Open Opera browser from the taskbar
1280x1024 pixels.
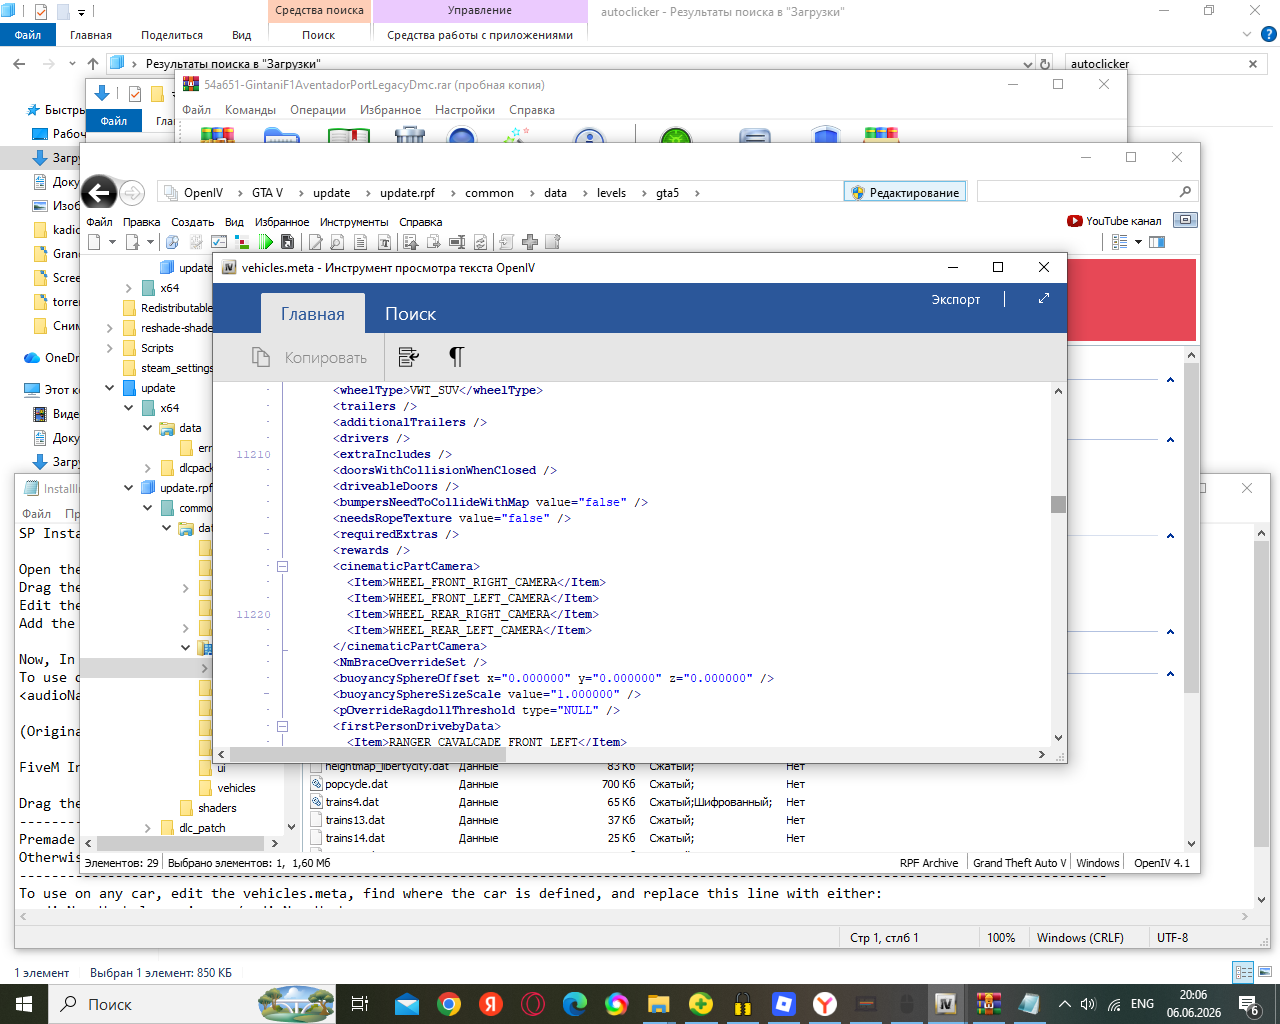point(533,1004)
